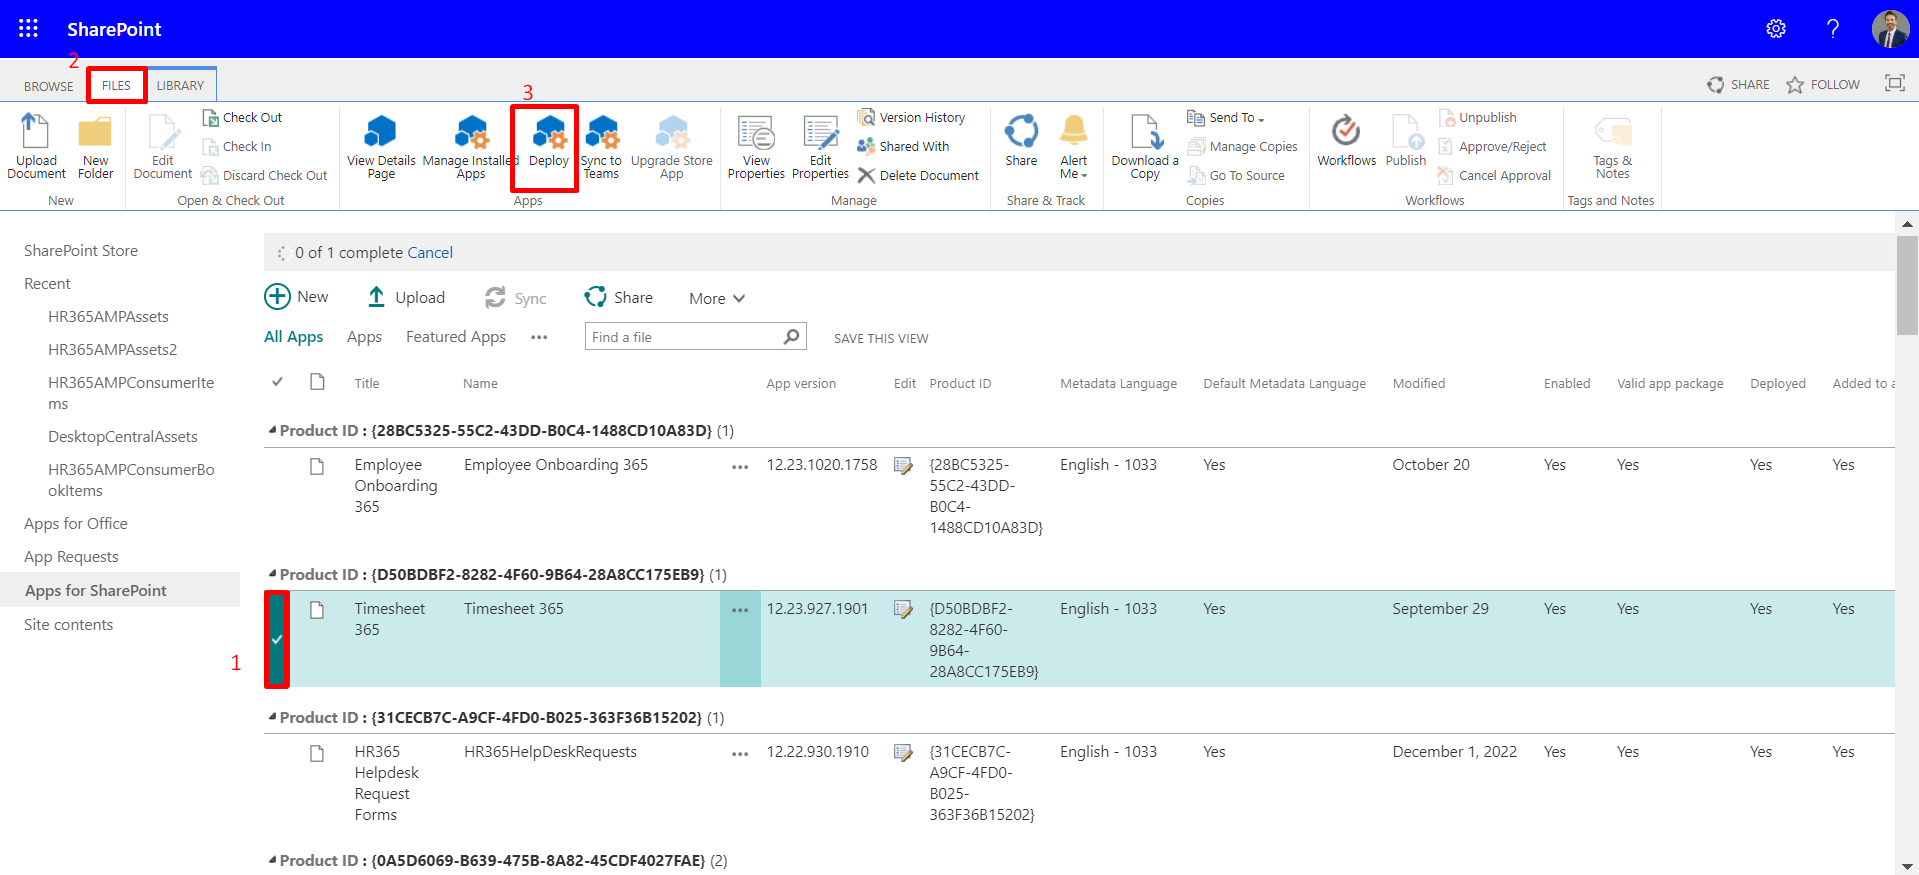
Task: Open the Timesheet 365 title
Action: 389,619
